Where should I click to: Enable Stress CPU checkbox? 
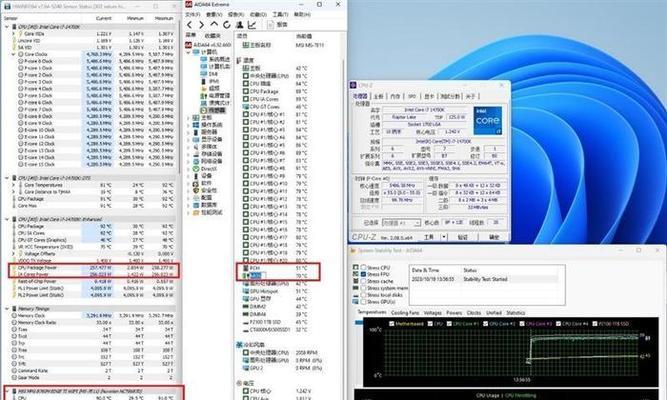pyautogui.click(x=363, y=267)
